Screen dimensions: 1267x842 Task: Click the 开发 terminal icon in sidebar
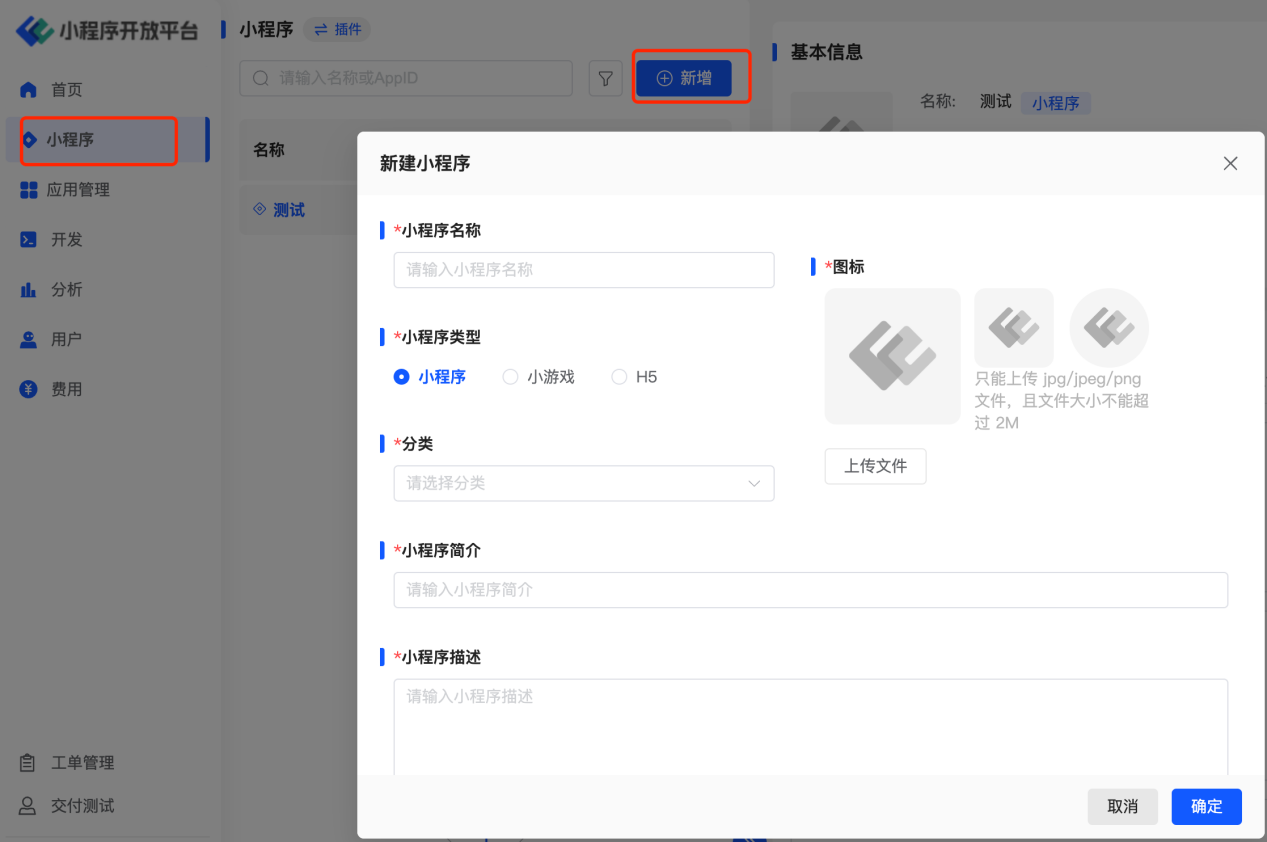point(29,240)
